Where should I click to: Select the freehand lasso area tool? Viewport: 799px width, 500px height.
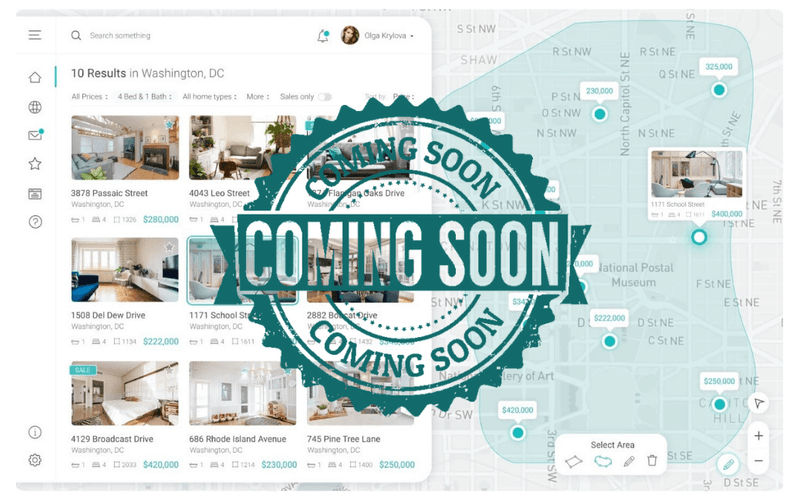(x=603, y=461)
